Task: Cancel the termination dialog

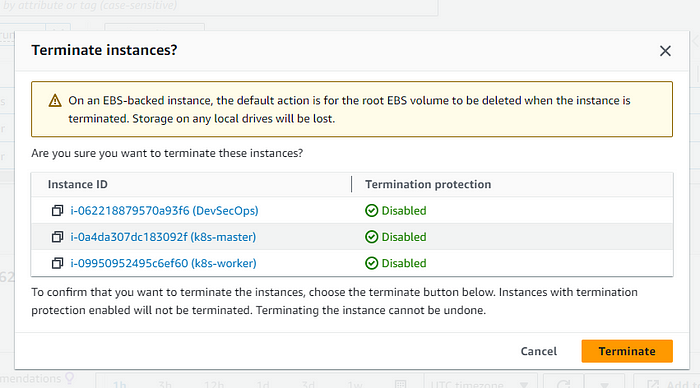Action: [539, 351]
